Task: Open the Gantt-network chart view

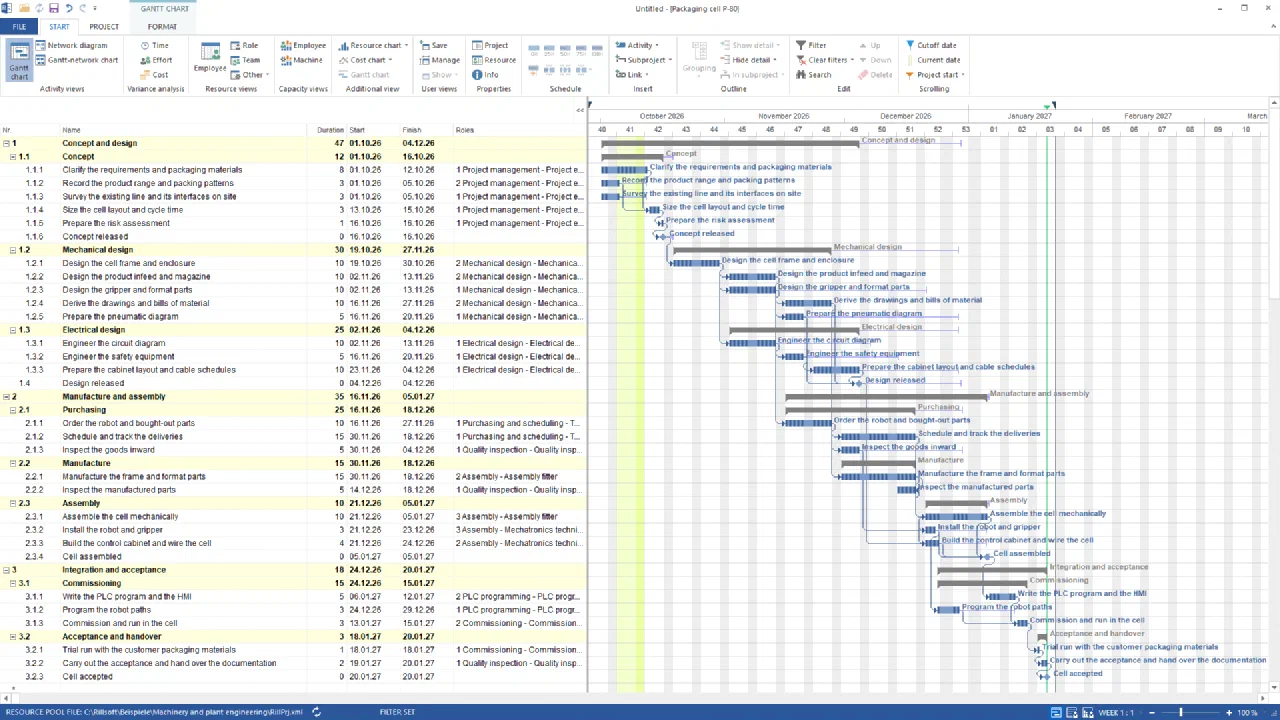Action: [x=76, y=60]
